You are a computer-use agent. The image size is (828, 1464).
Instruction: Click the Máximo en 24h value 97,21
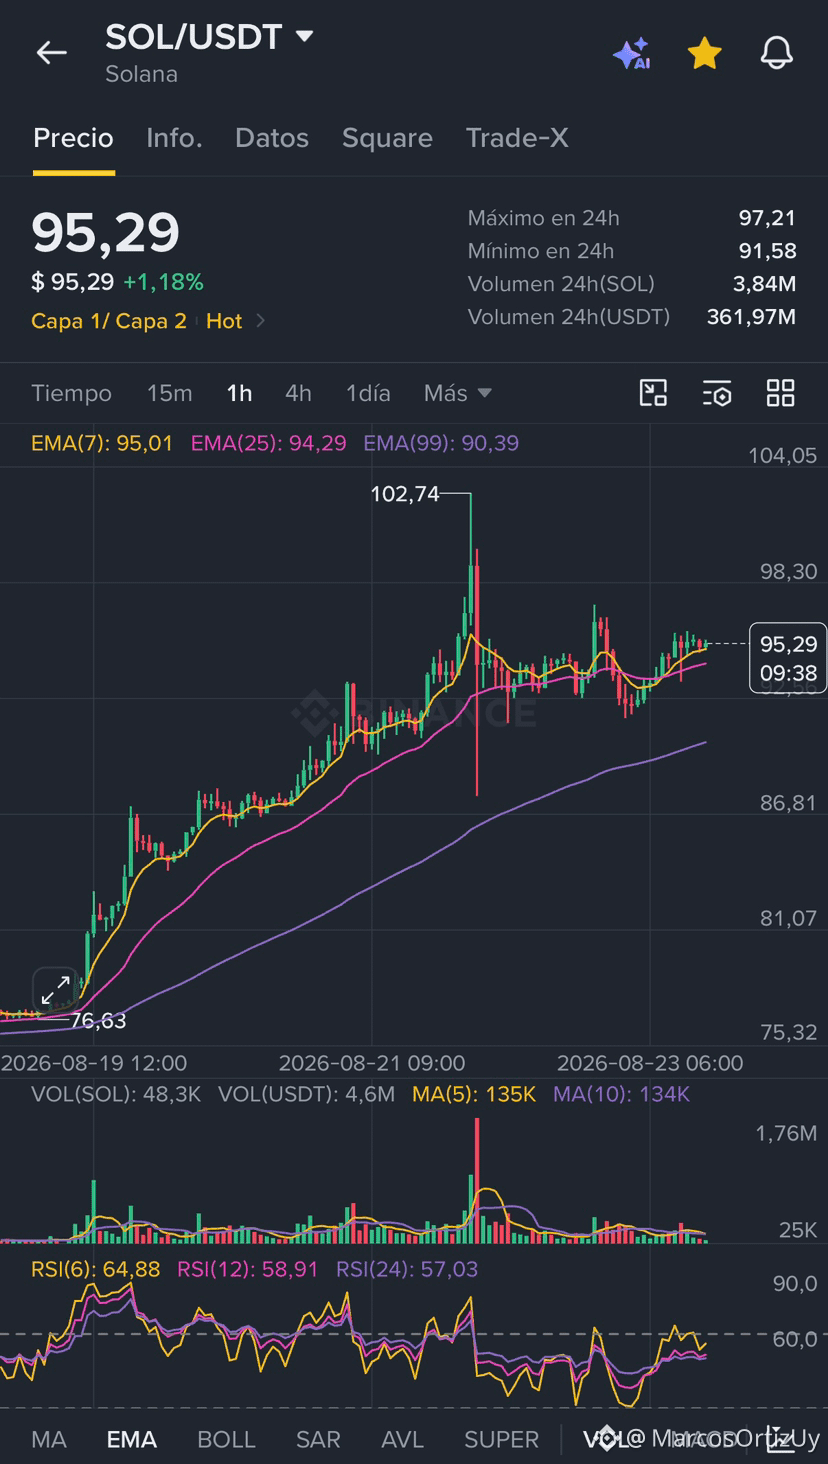click(767, 218)
